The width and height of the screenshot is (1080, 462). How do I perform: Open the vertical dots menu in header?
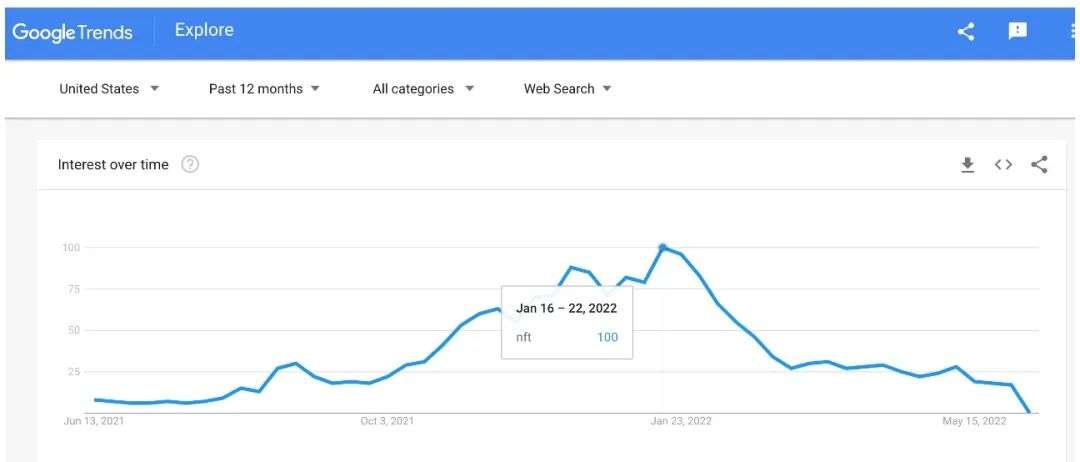[x=1073, y=31]
